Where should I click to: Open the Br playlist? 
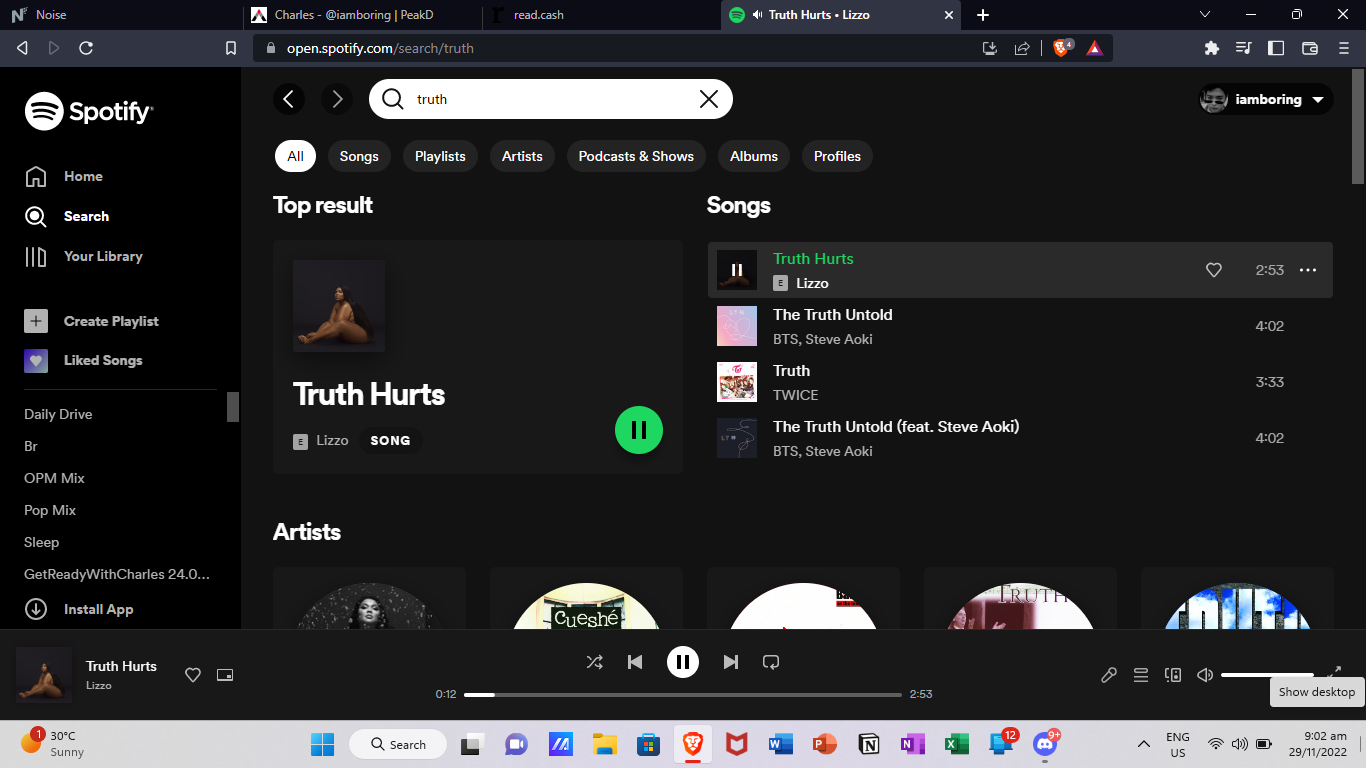point(31,446)
